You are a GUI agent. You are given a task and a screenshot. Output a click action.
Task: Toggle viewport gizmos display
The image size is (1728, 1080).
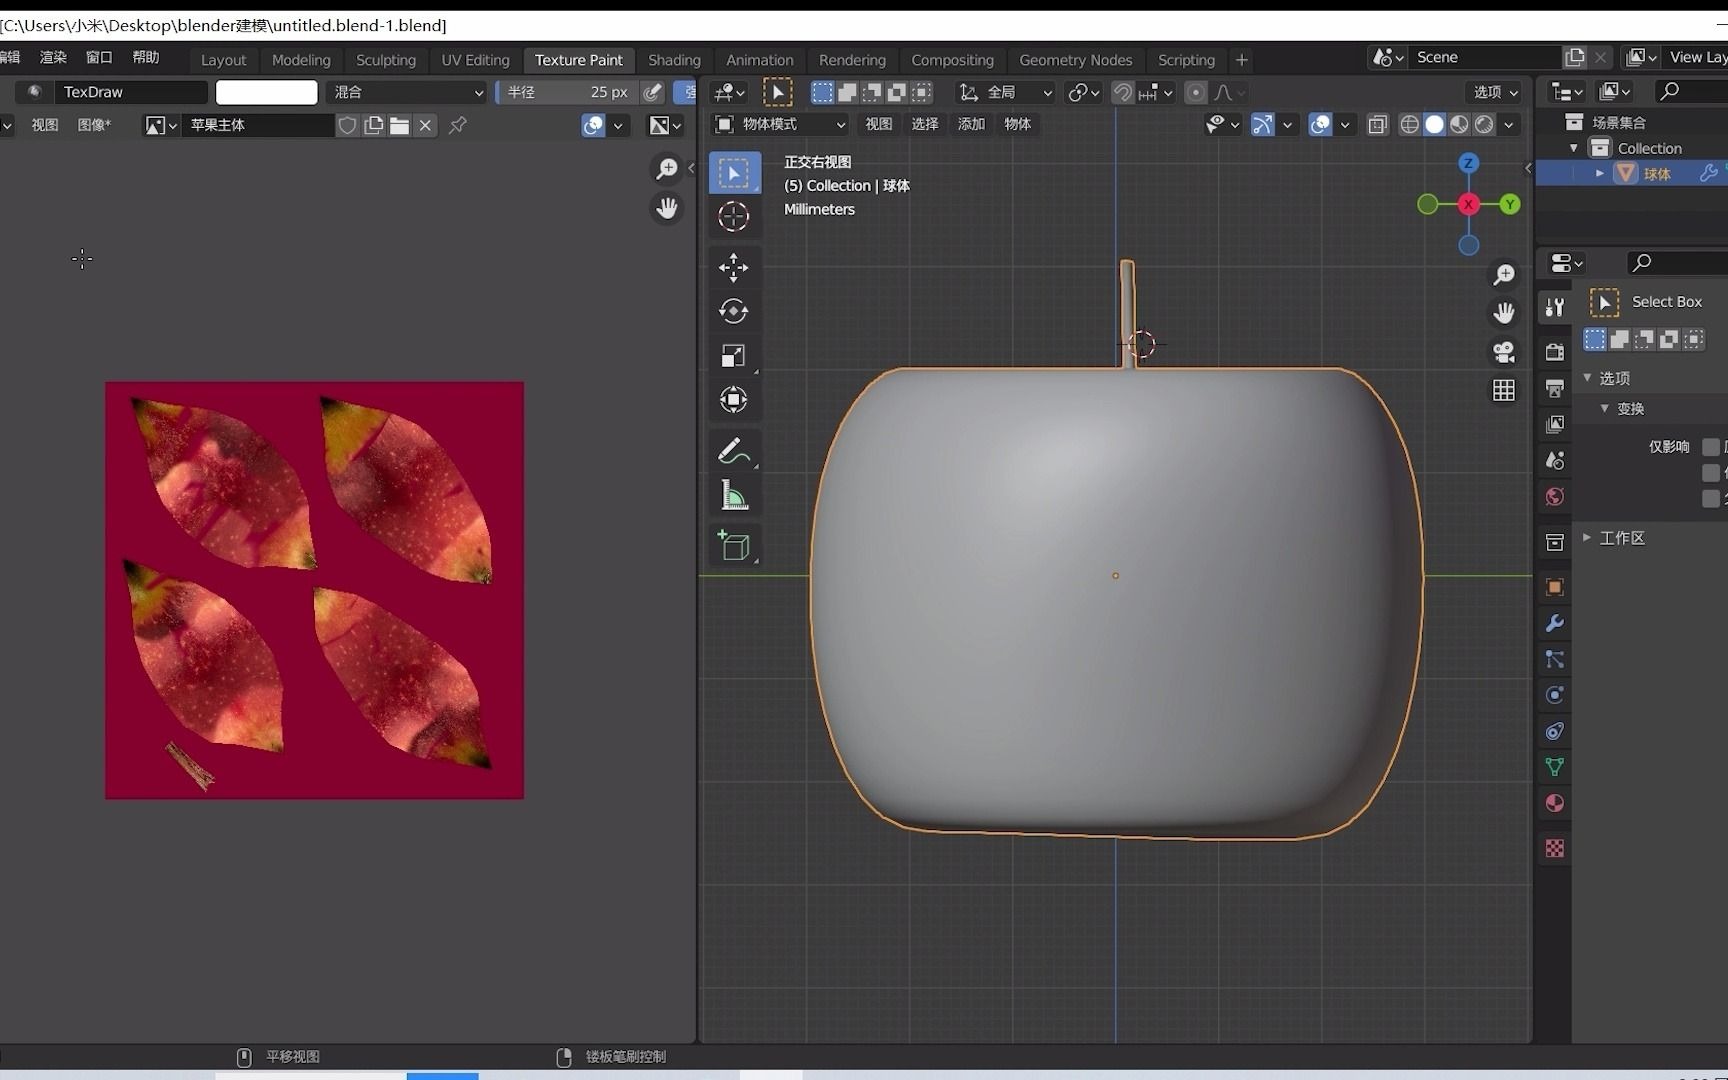(1262, 124)
